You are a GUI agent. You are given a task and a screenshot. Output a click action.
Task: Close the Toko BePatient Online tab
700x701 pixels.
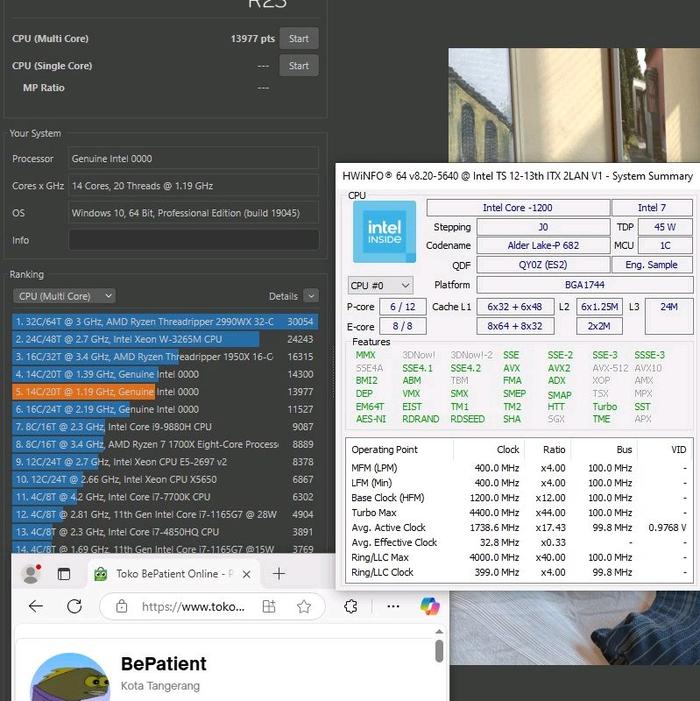[x=248, y=574]
